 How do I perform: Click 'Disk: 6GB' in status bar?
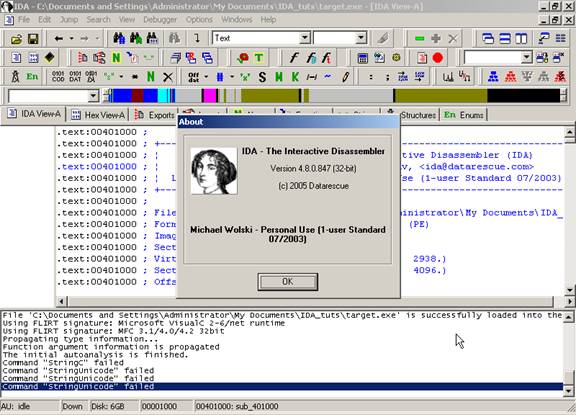(x=108, y=407)
